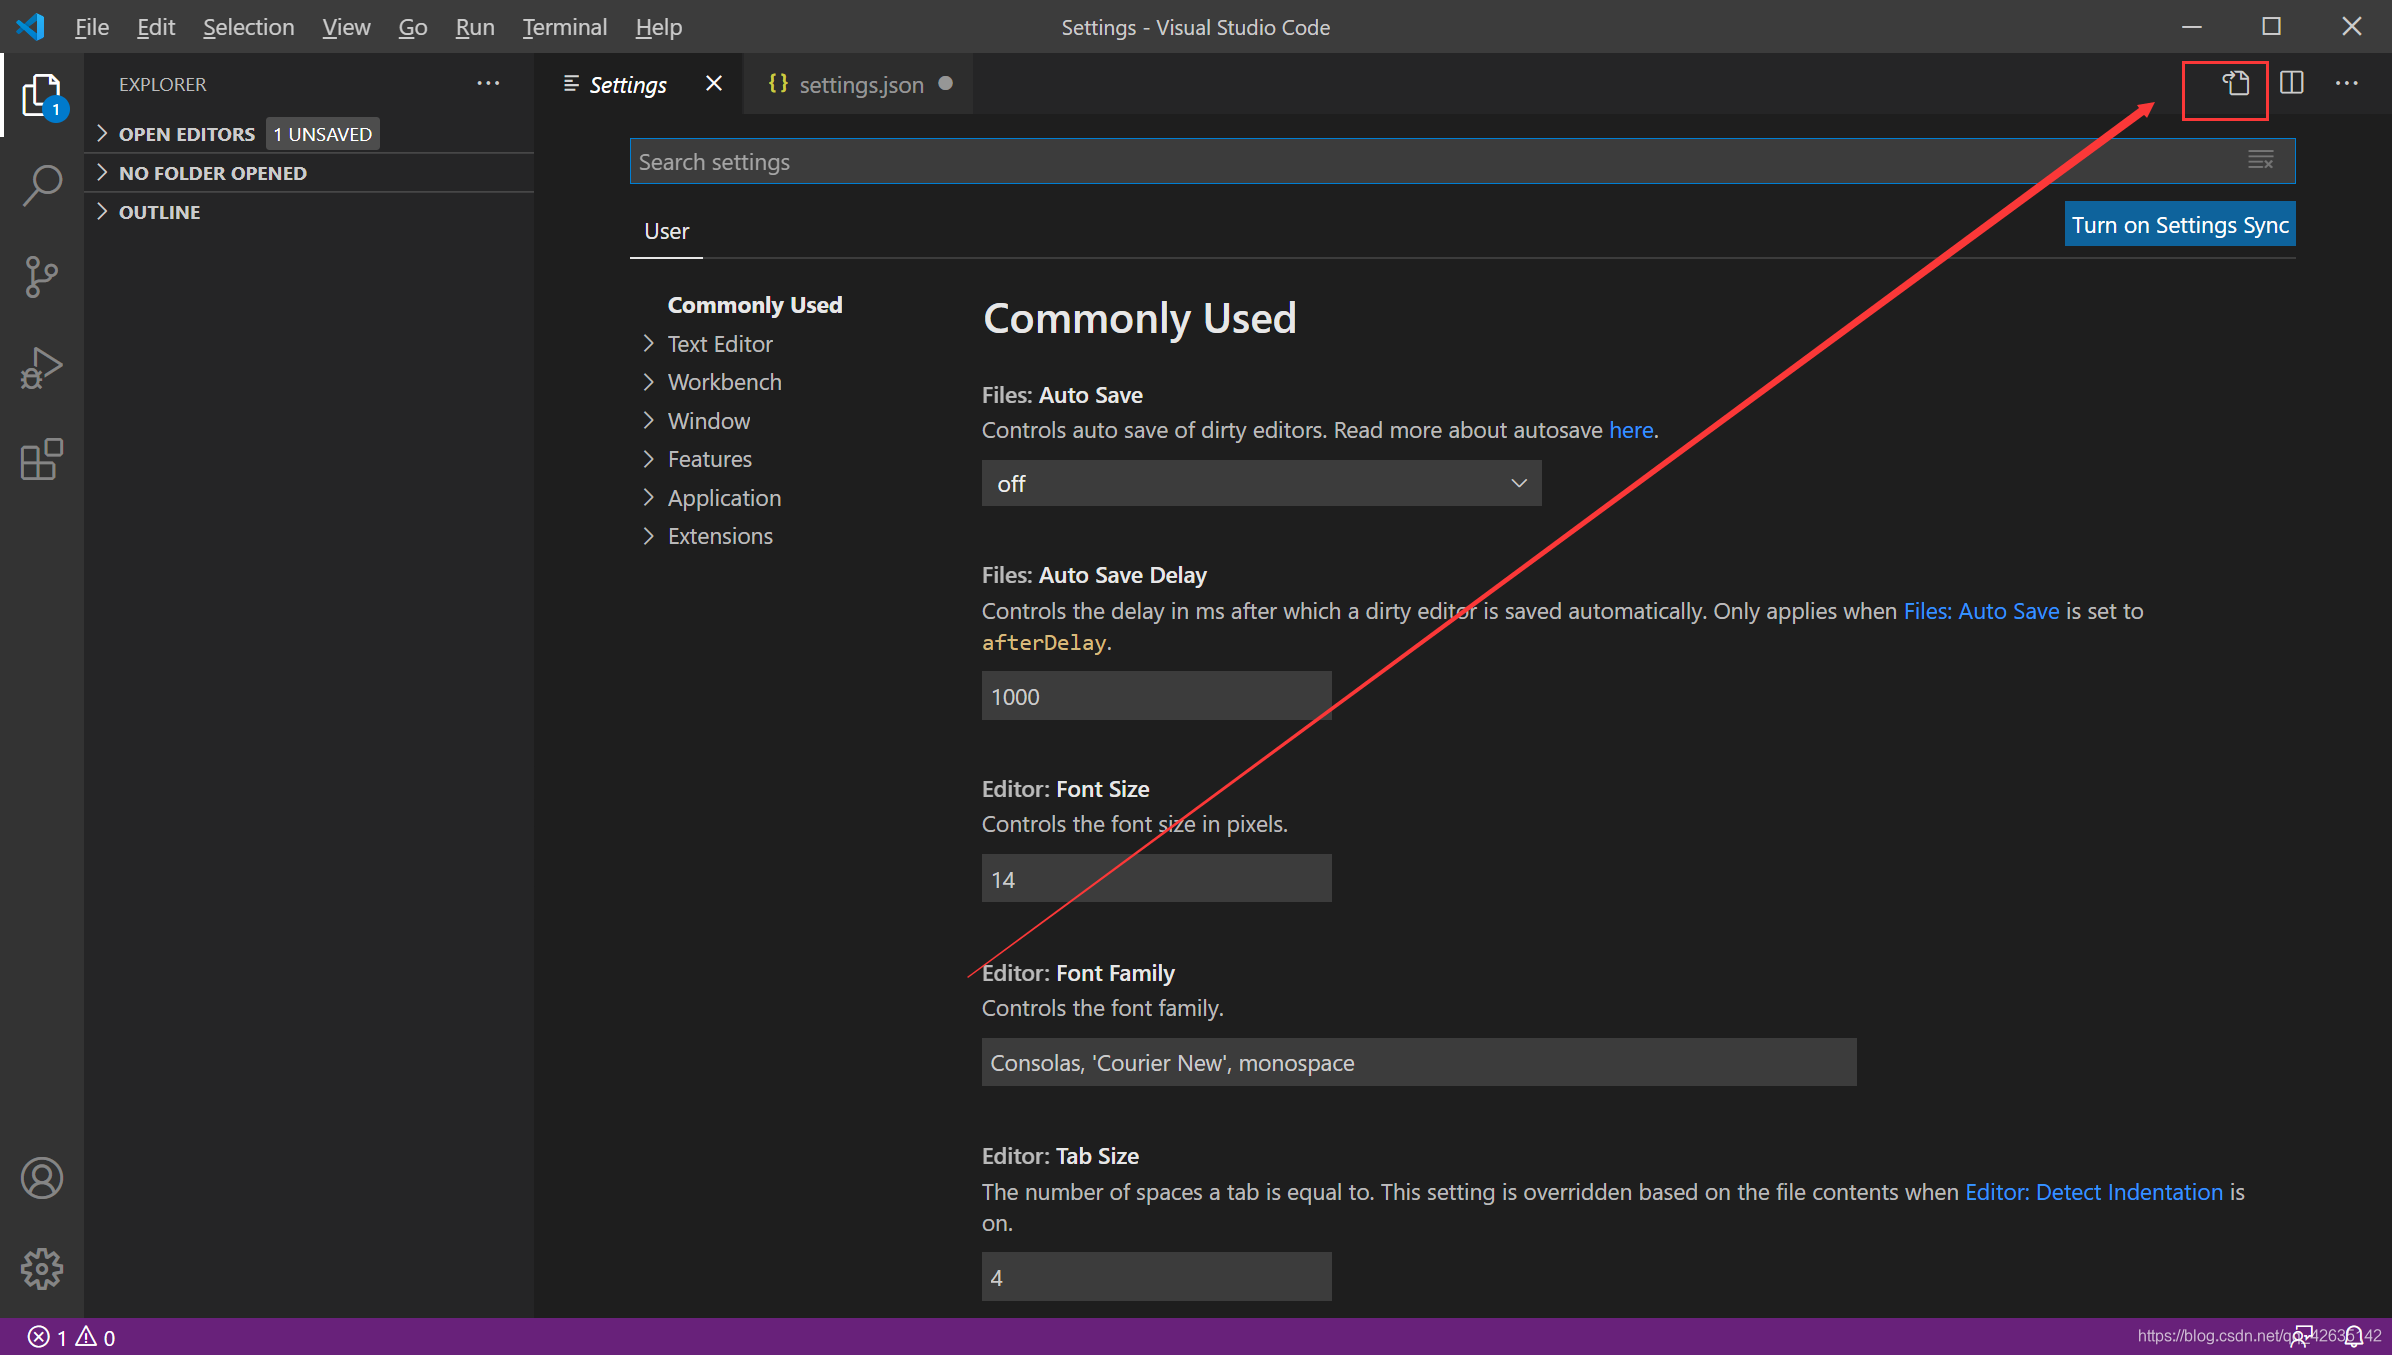Open the Files Auto Save dropdown

(x=1260, y=484)
